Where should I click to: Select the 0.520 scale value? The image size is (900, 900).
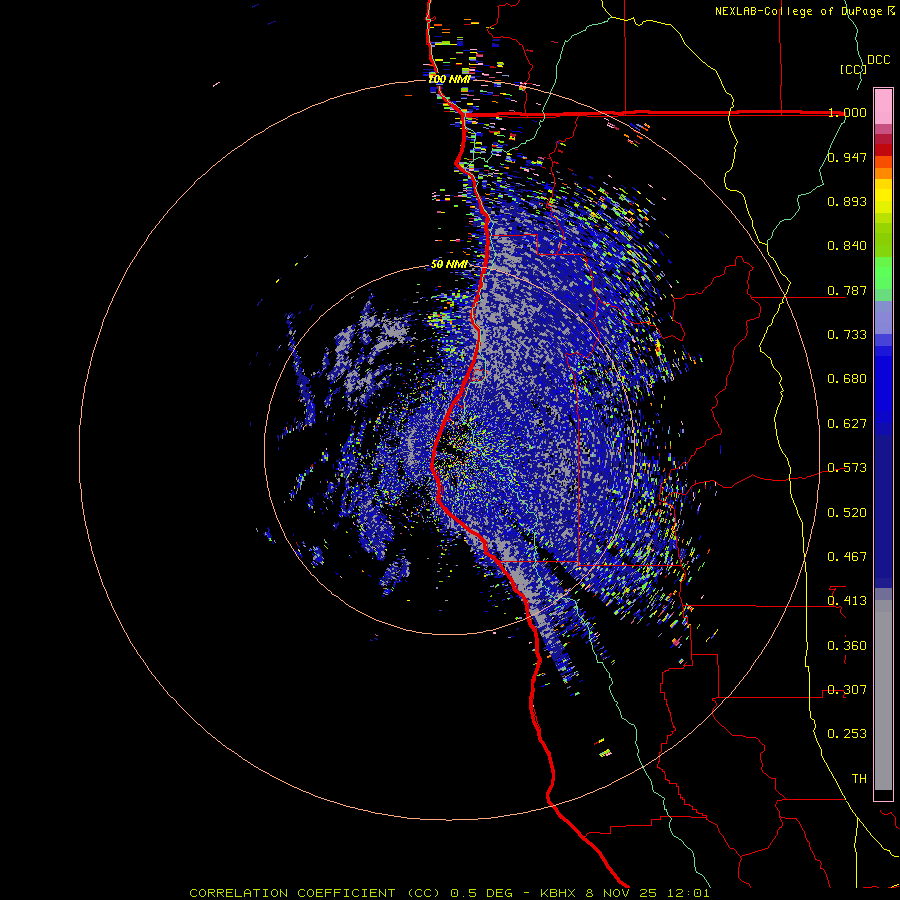847,513
